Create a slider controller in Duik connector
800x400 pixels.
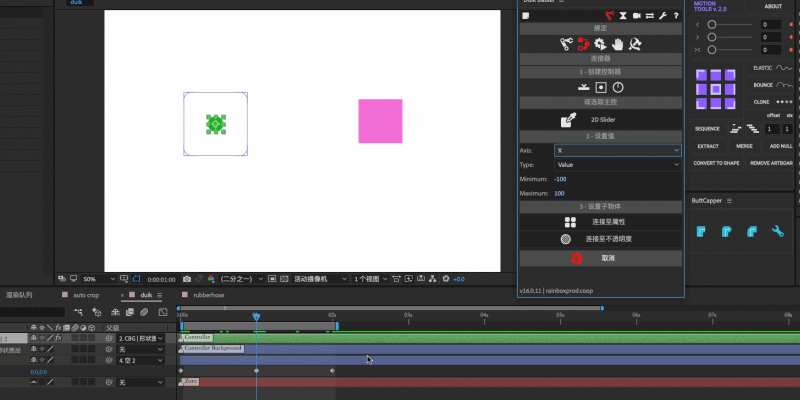tap(584, 88)
